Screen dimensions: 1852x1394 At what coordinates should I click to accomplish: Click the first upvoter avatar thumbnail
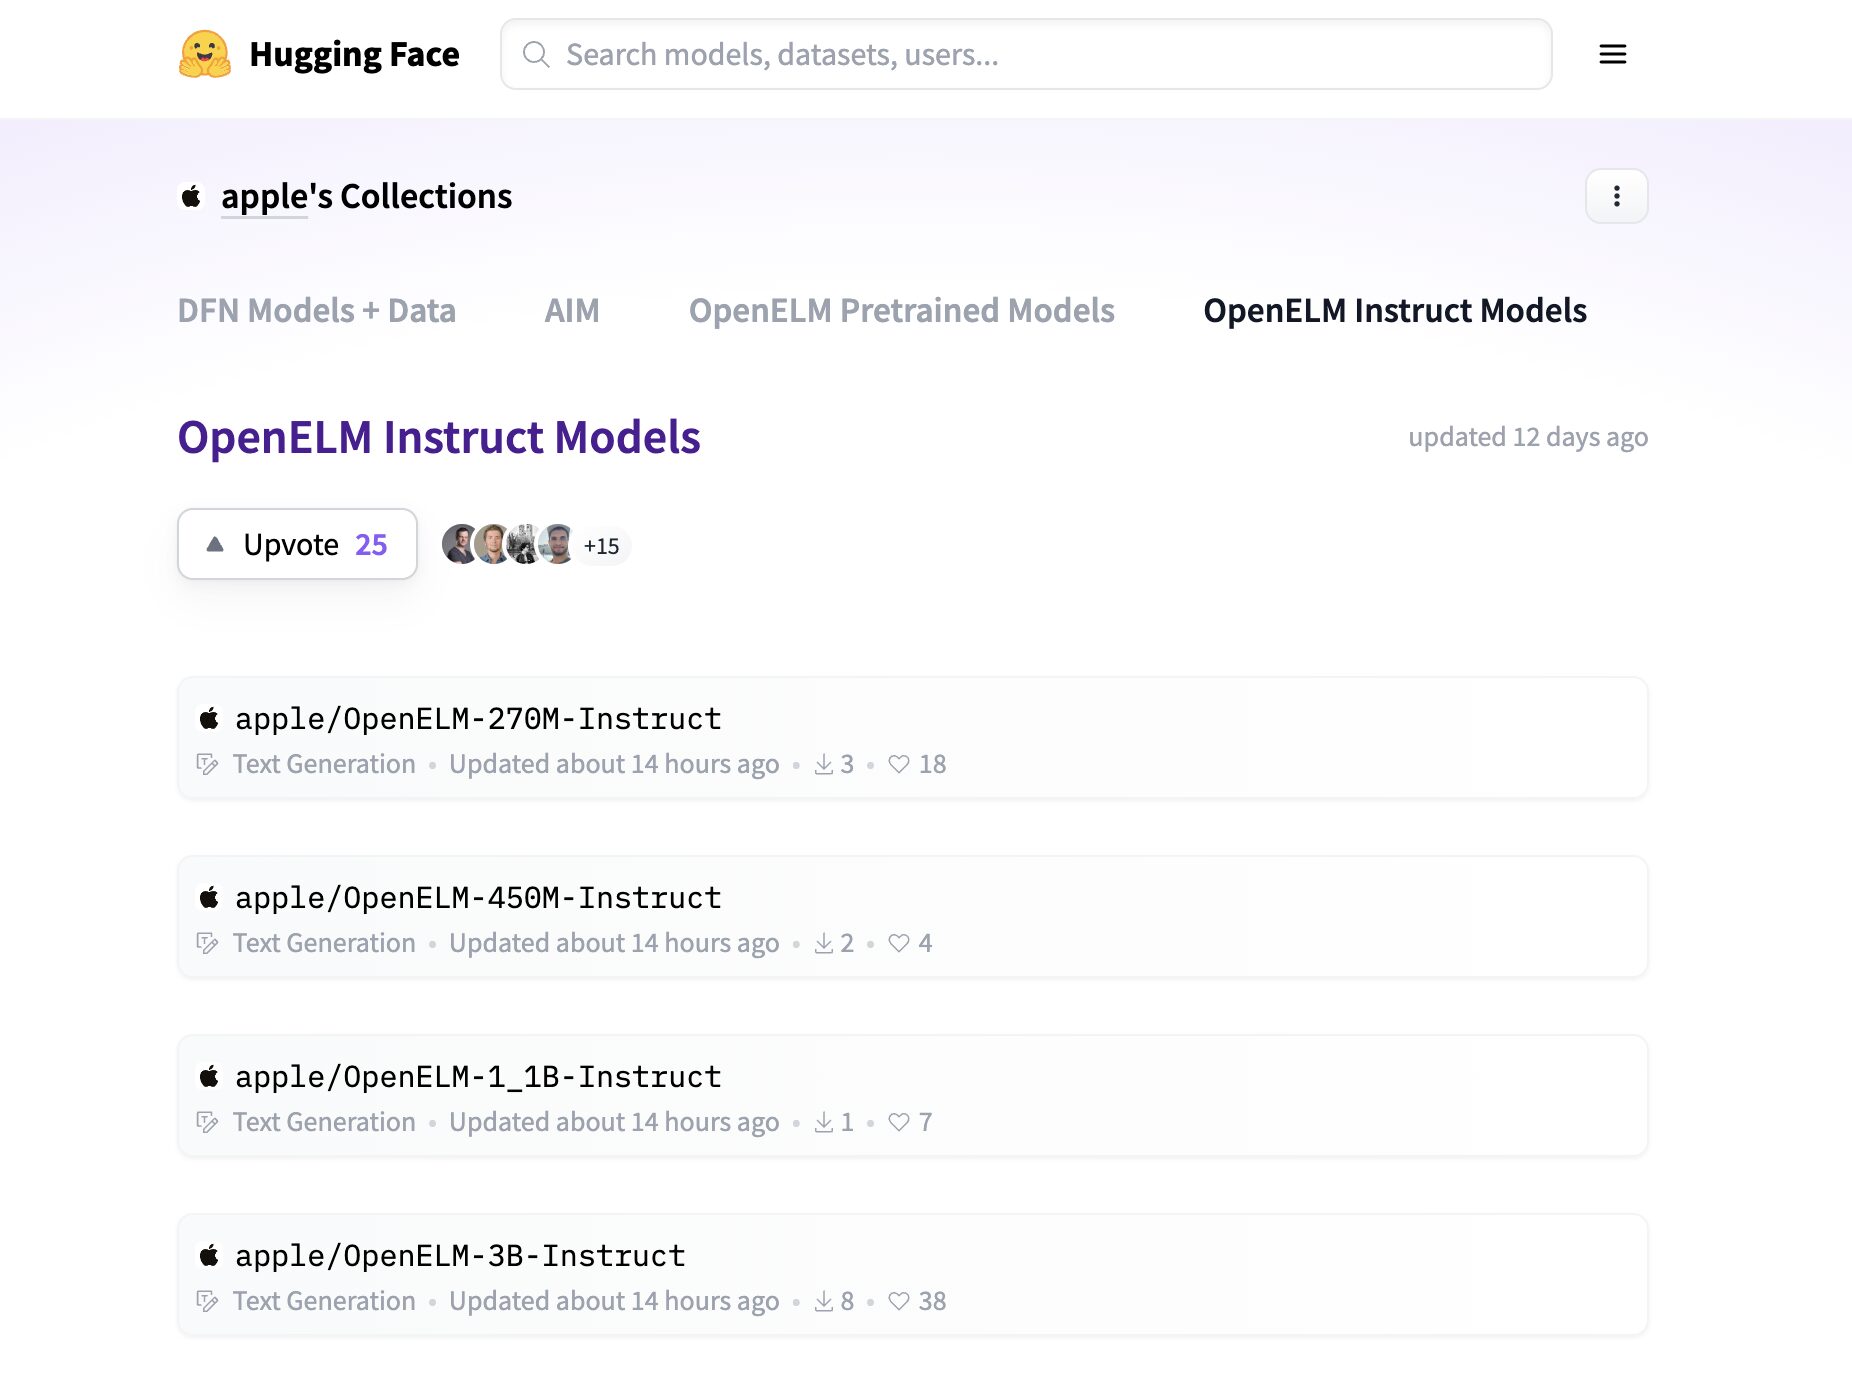click(460, 544)
